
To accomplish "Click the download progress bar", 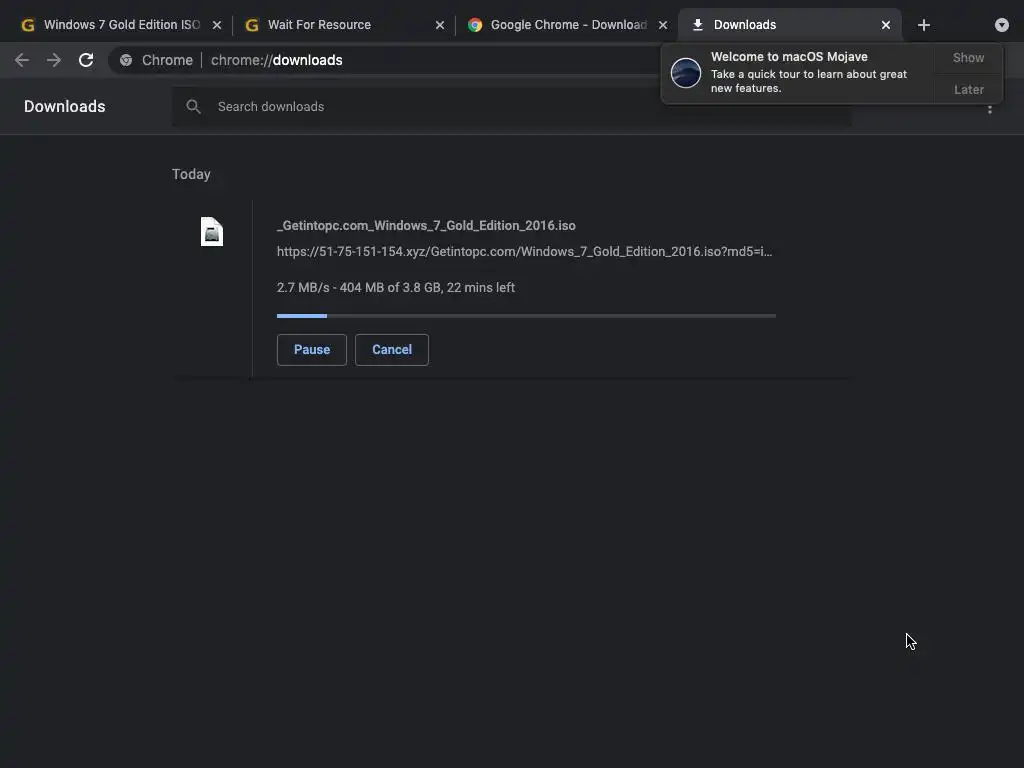I will click(x=526, y=316).
